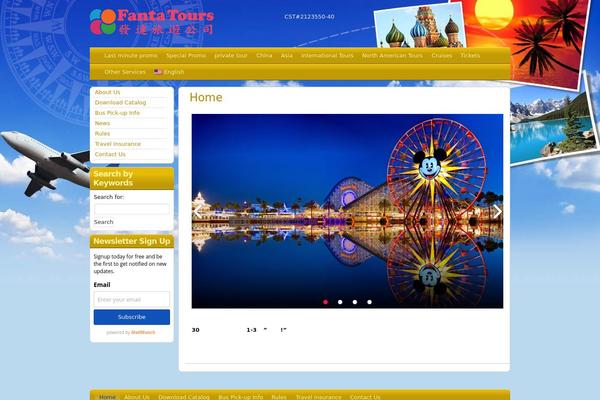The height and width of the screenshot is (400, 600).
Task: Advance to the next slide arrow
Action: [x=497, y=211]
